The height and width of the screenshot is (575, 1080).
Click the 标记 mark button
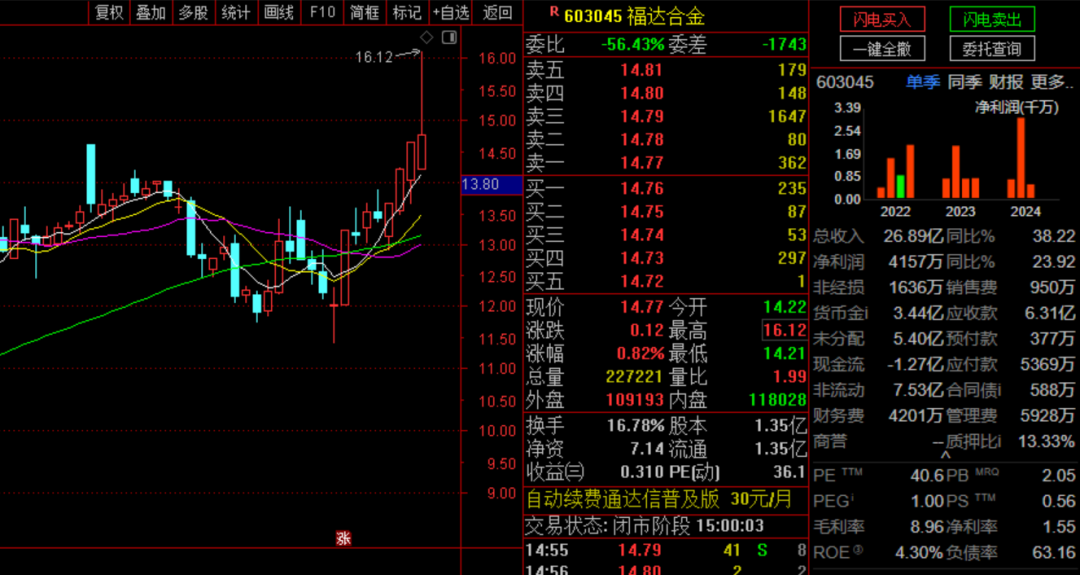tap(406, 12)
